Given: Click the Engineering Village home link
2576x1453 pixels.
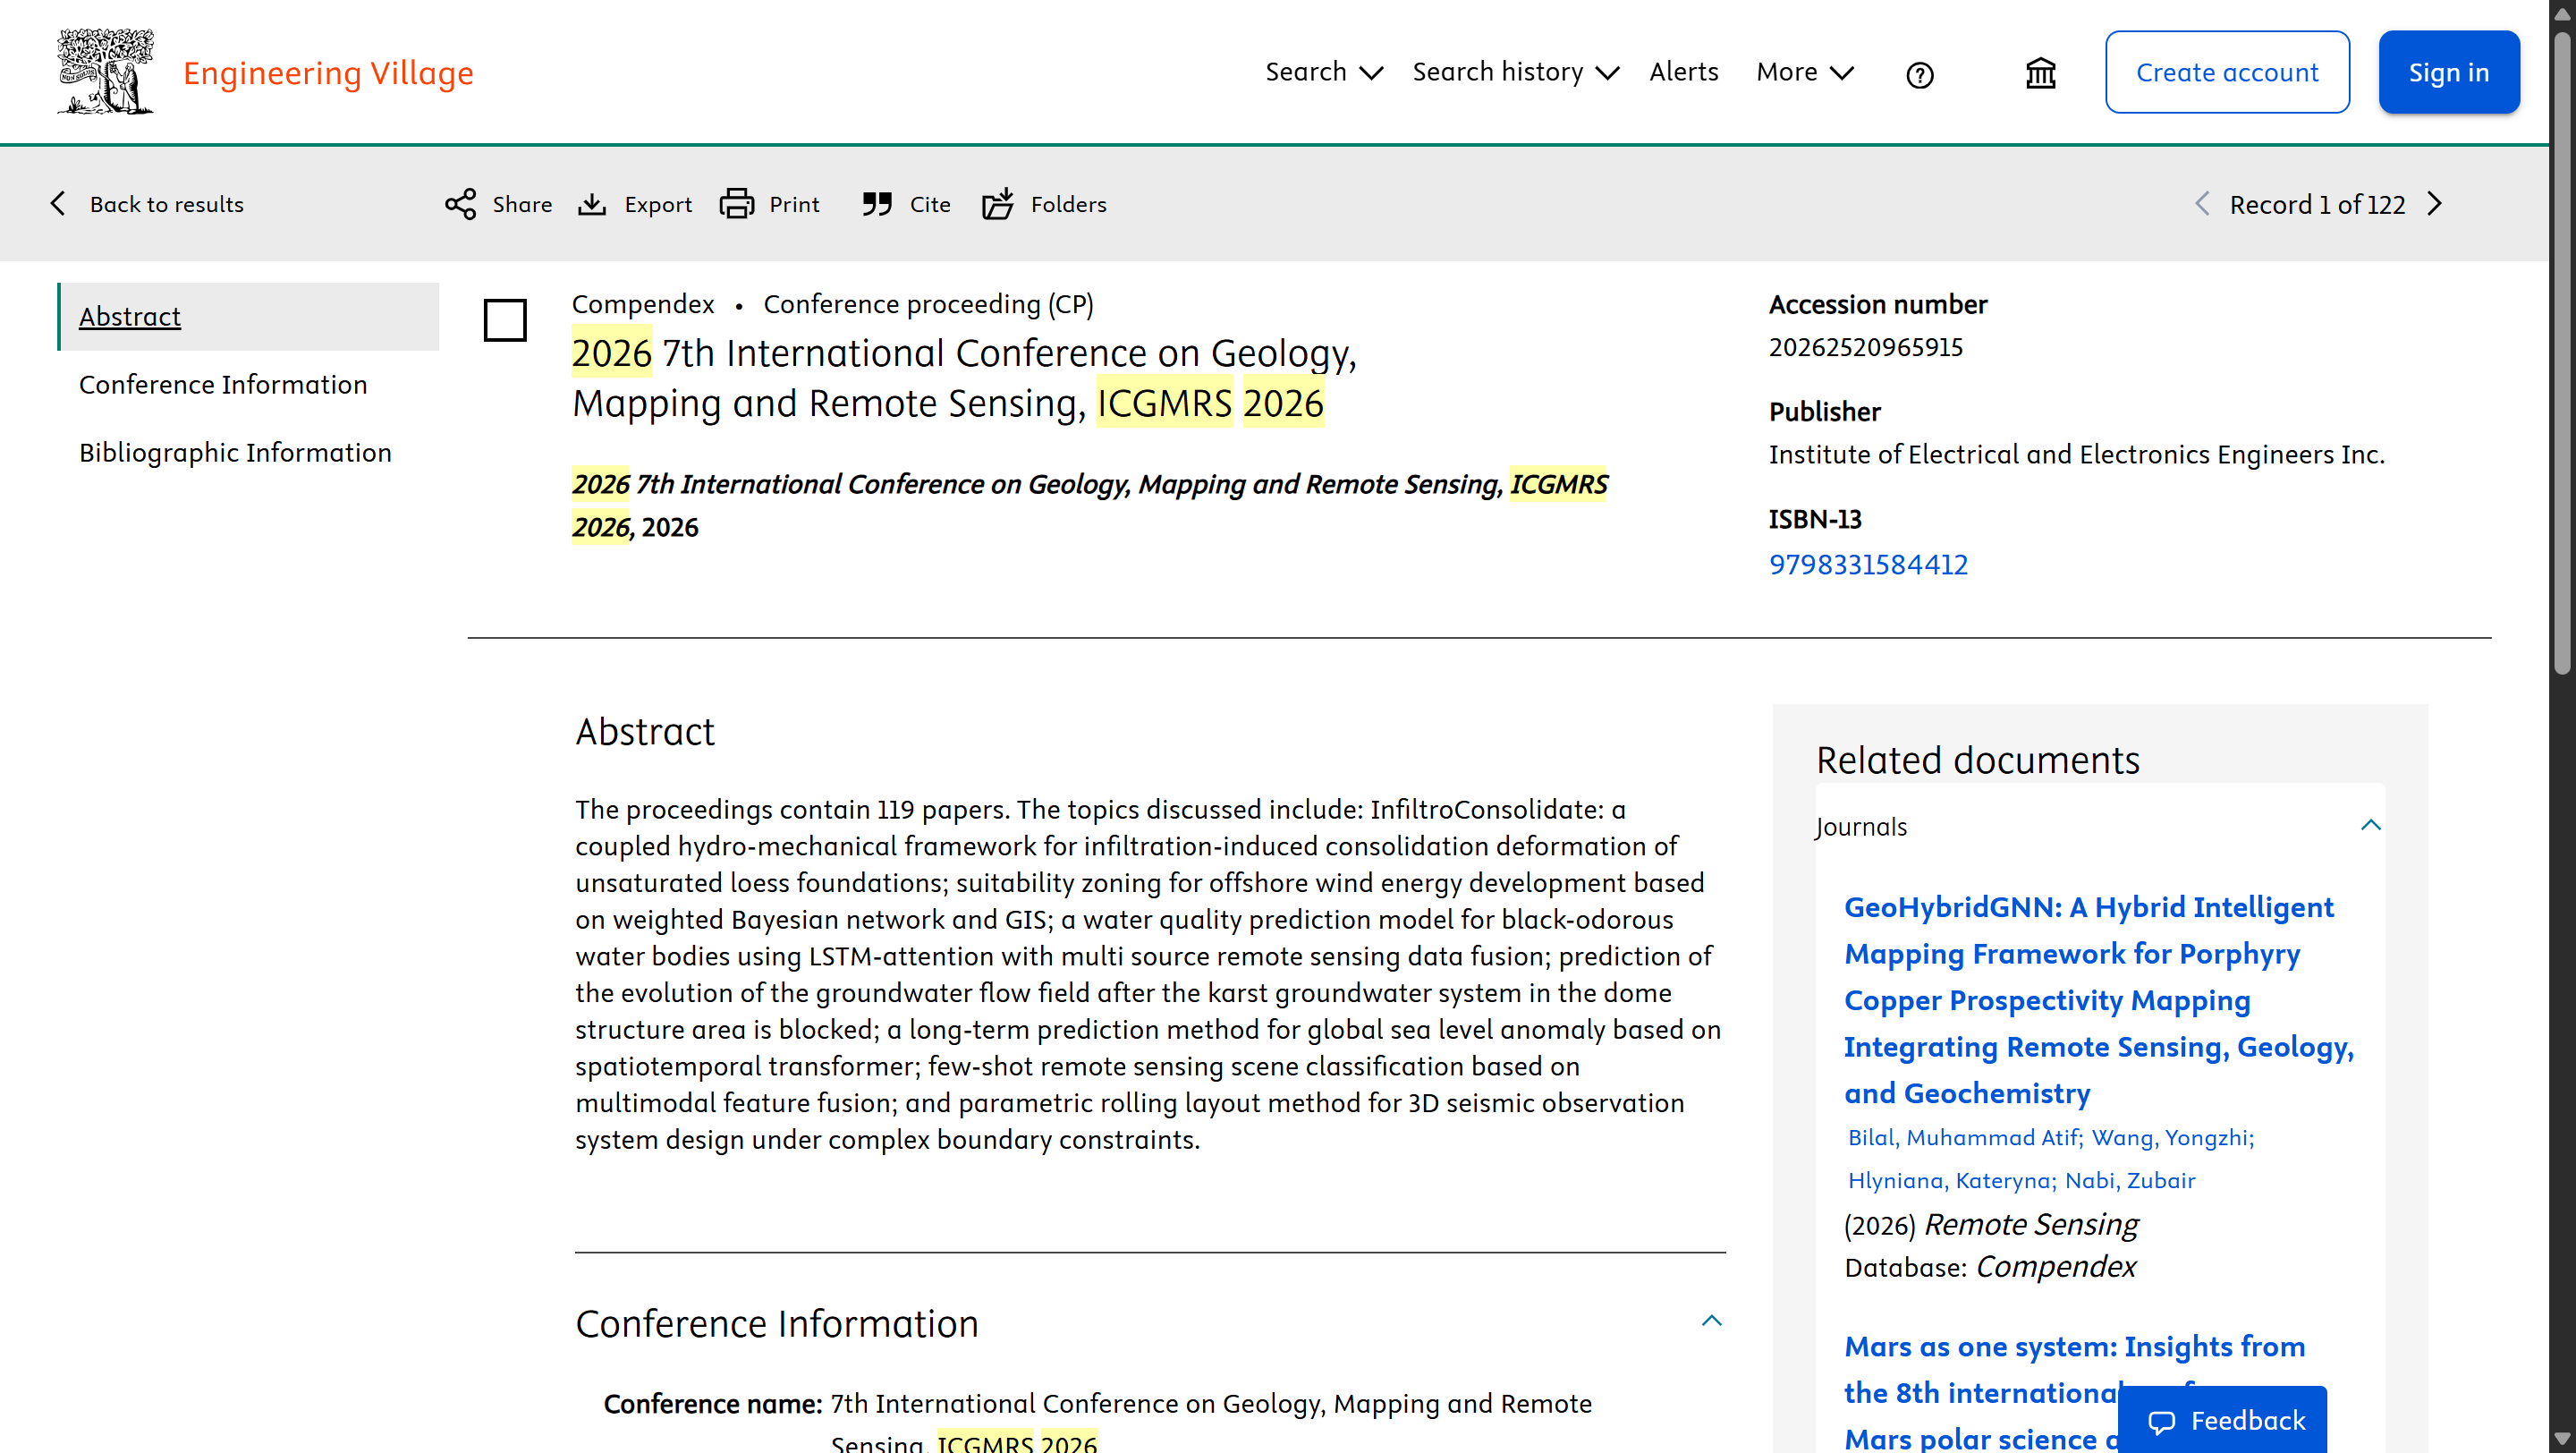Looking at the screenshot, I should pos(328,73).
